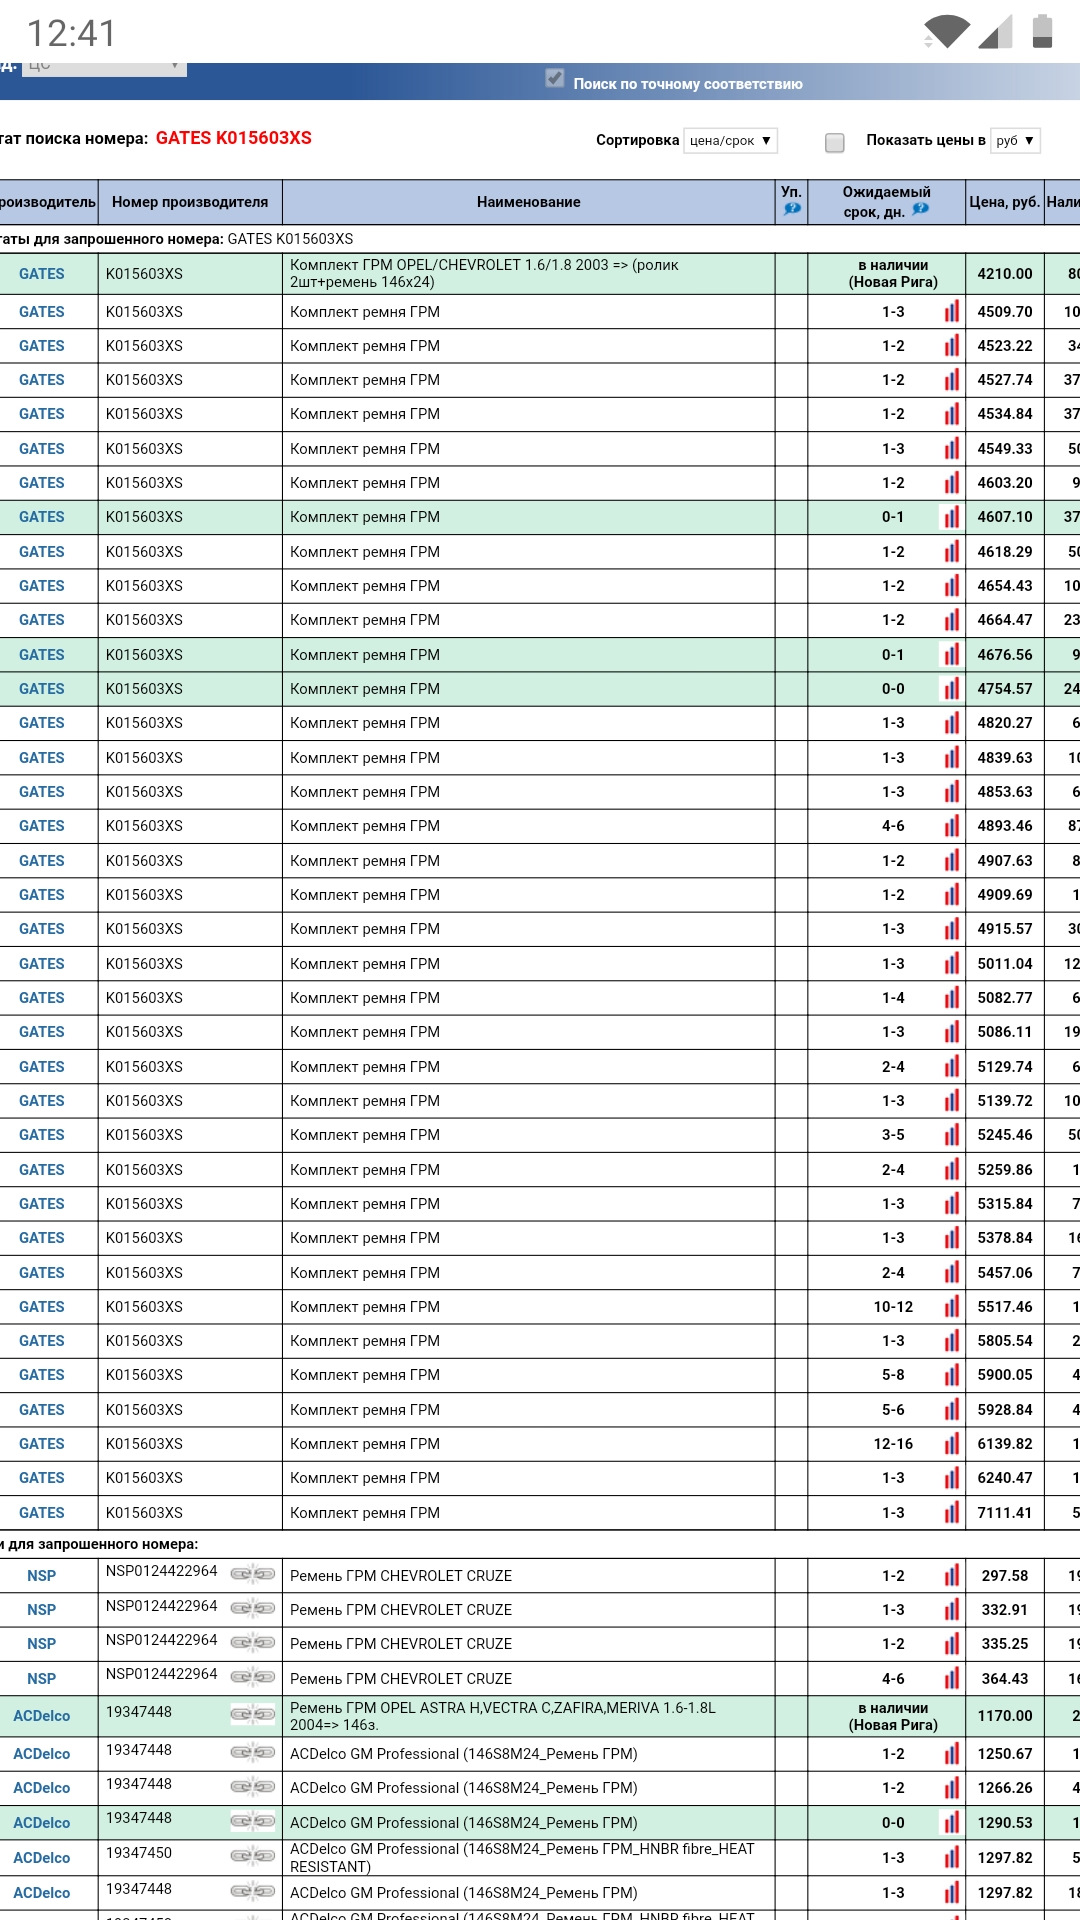Click the Цена, руб. column header
The width and height of the screenshot is (1080, 1920).
click(x=1005, y=202)
